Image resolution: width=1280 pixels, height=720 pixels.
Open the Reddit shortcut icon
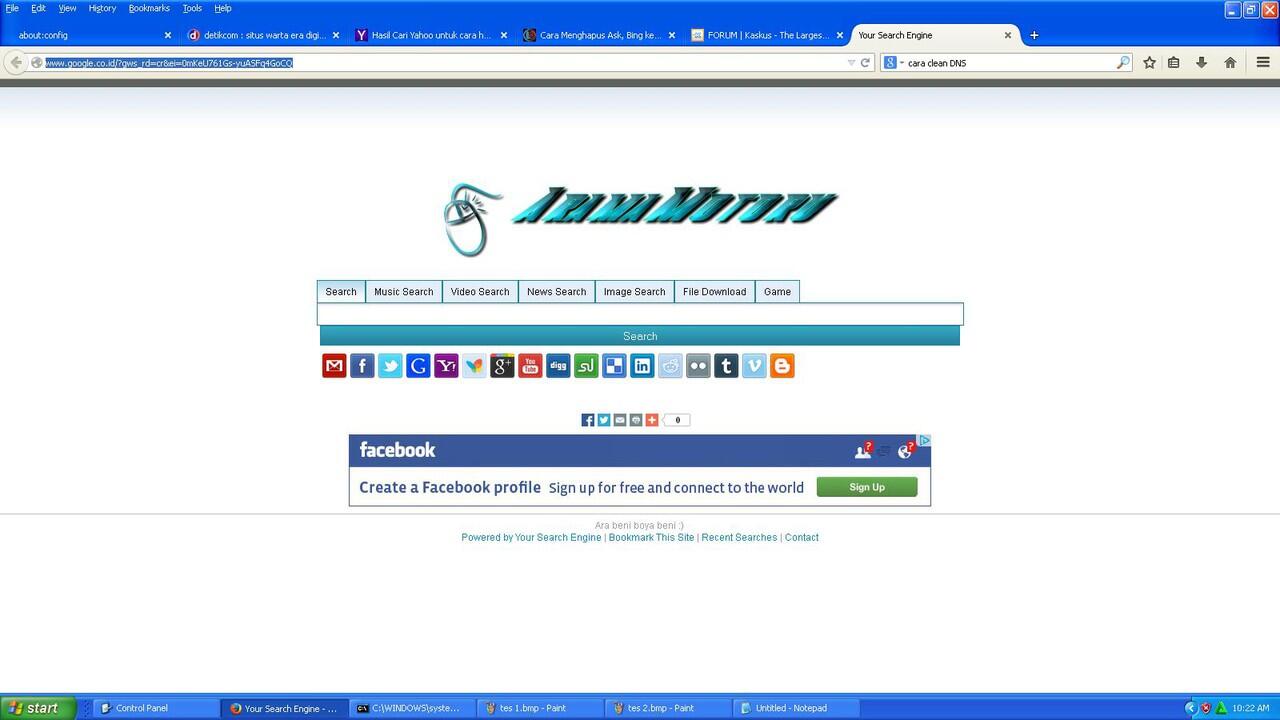click(670, 366)
